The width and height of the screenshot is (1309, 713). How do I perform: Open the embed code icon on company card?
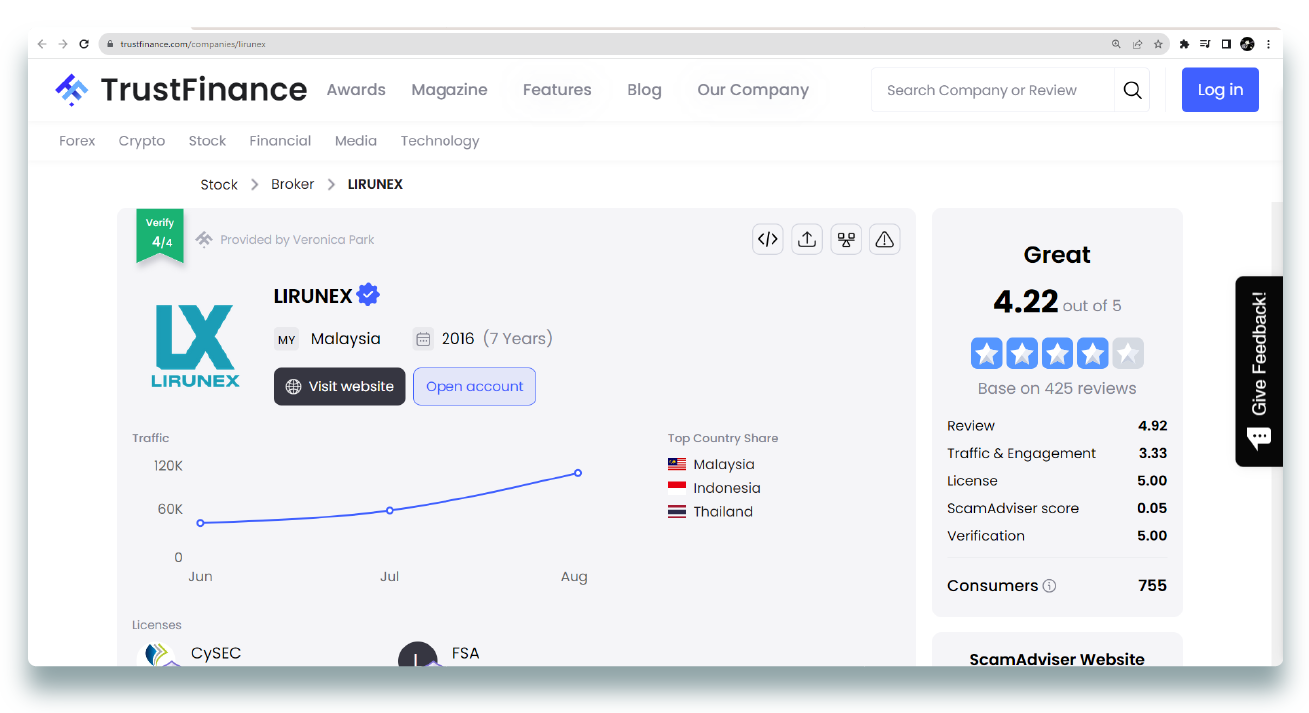tap(768, 239)
